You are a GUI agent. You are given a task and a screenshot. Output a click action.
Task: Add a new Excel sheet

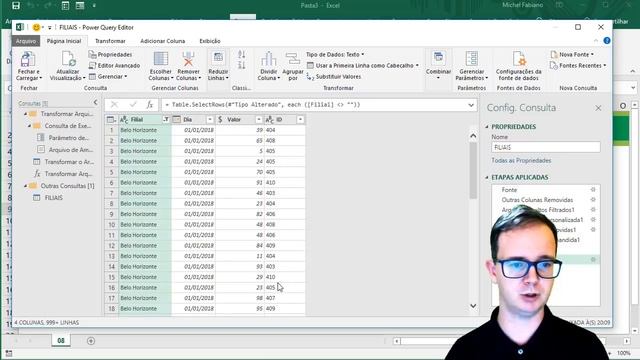91,341
